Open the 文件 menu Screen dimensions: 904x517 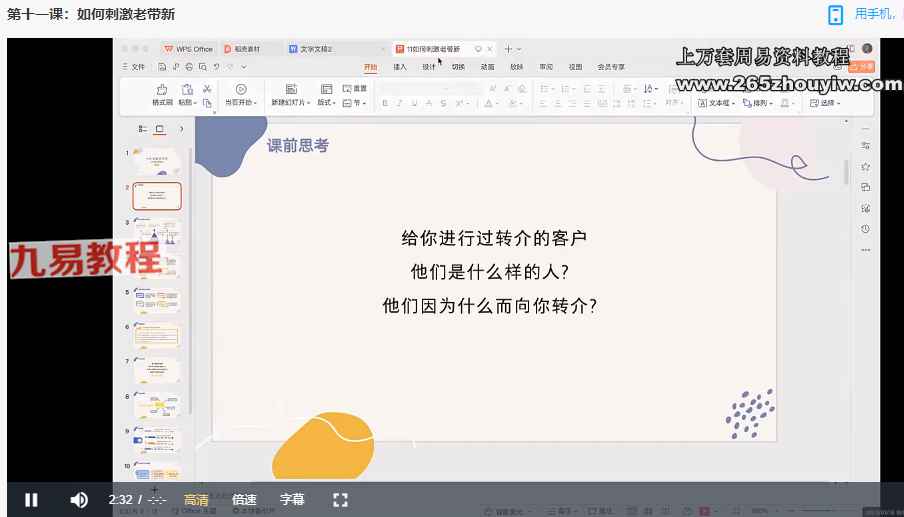[x=136, y=67]
